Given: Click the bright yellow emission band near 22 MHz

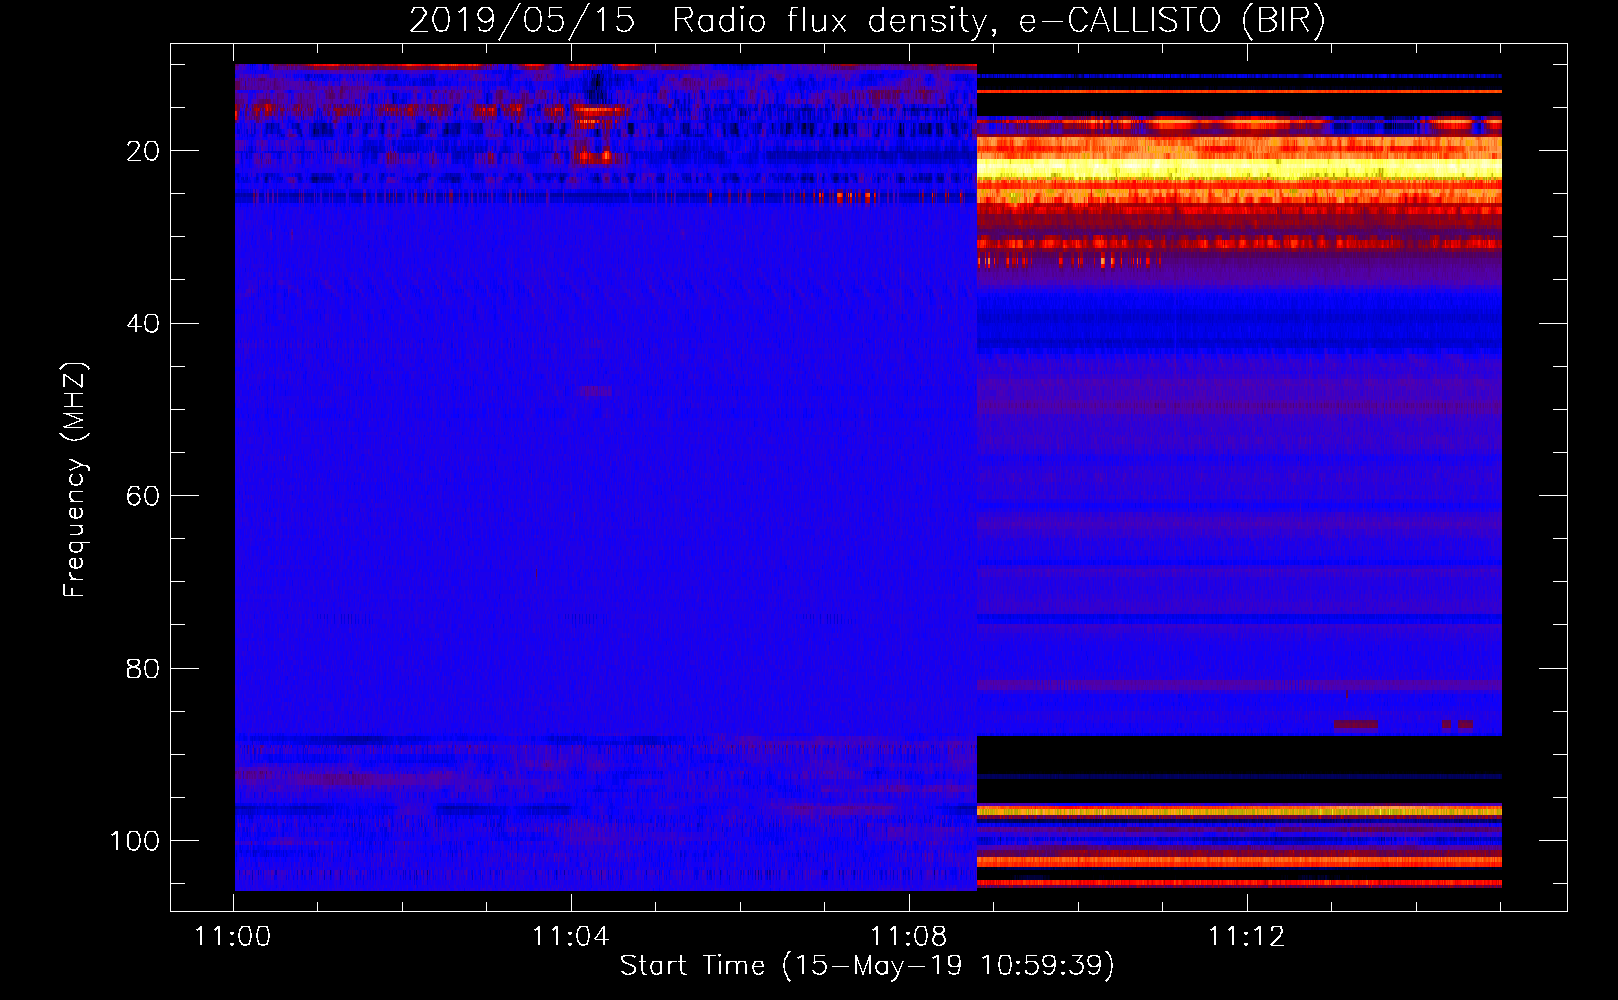Looking at the screenshot, I should [x=1239, y=168].
